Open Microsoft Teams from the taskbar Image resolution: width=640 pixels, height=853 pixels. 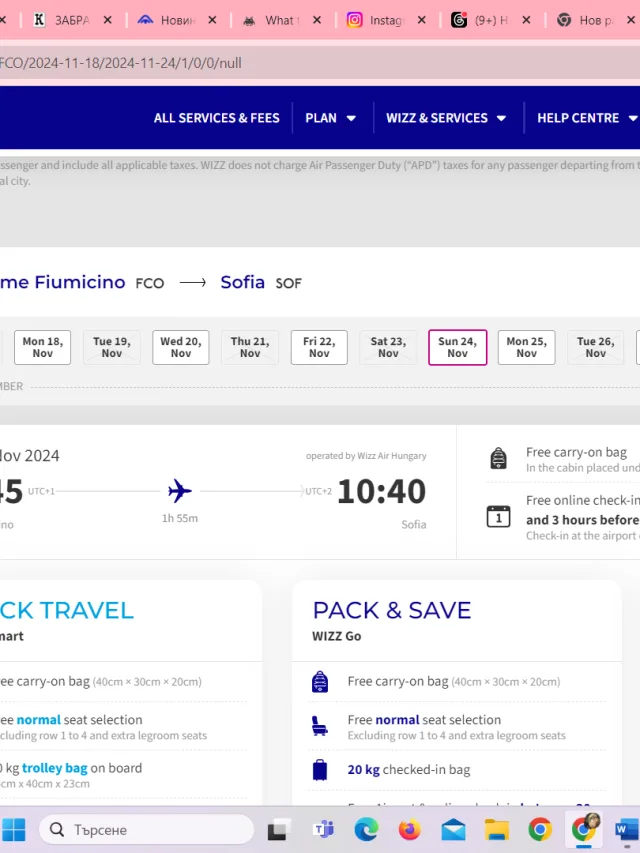tap(324, 830)
